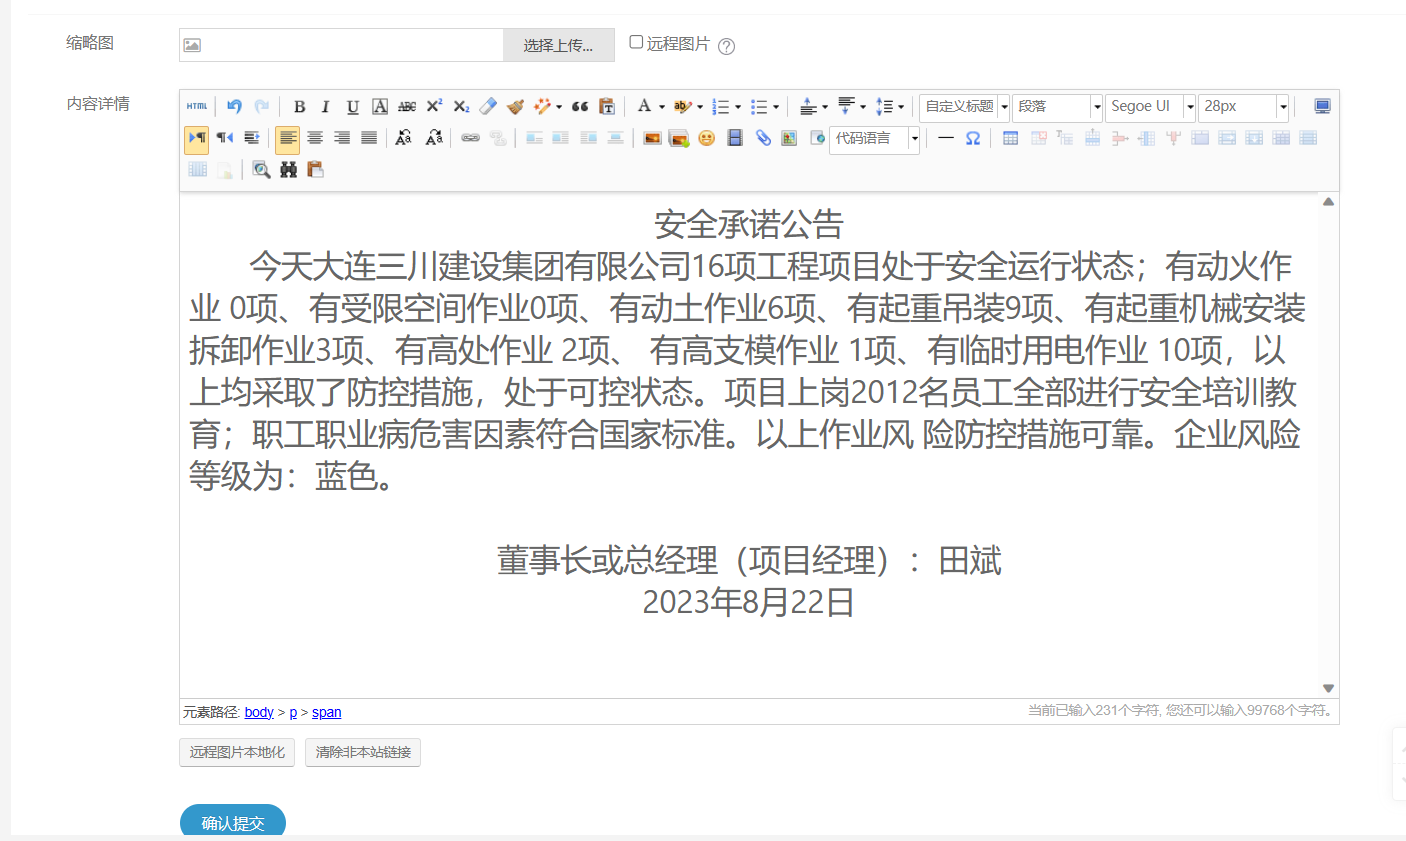Screen dimensions: 1406x841
Task: Insert a bulleted list
Action: [759, 106]
